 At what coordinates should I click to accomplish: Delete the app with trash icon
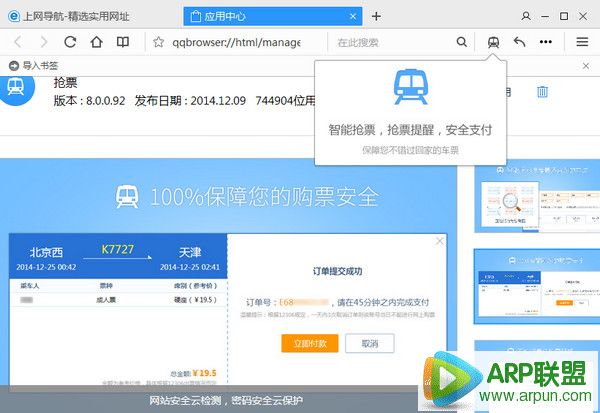click(x=542, y=92)
